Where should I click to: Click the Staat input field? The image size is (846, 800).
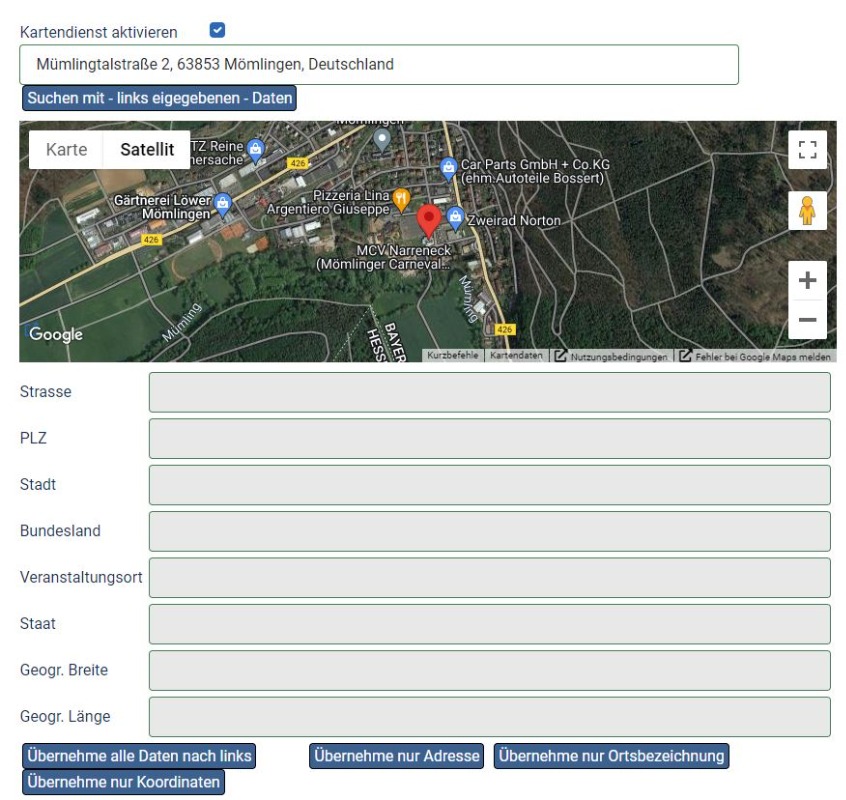click(489, 625)
